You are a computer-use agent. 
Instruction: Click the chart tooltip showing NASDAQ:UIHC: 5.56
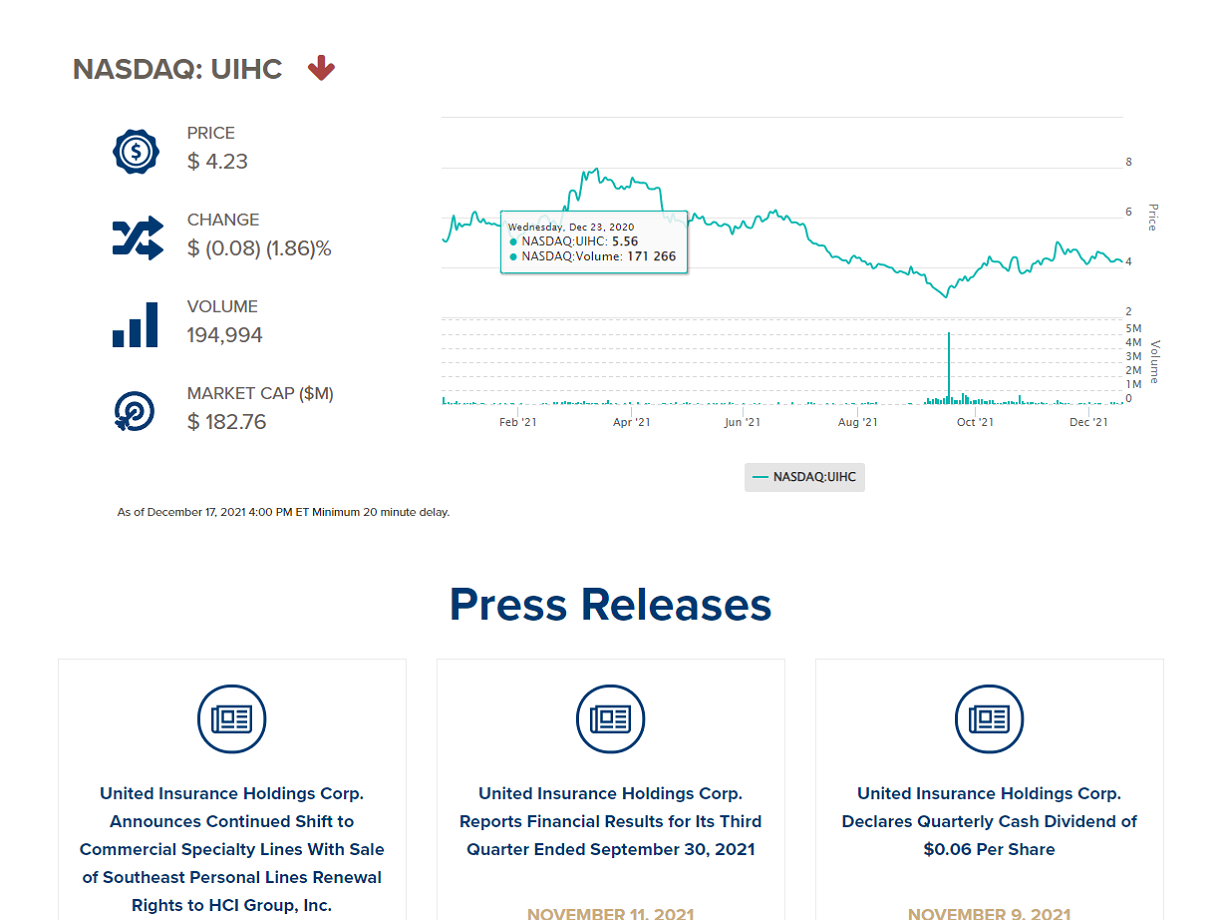pos(594,241)
